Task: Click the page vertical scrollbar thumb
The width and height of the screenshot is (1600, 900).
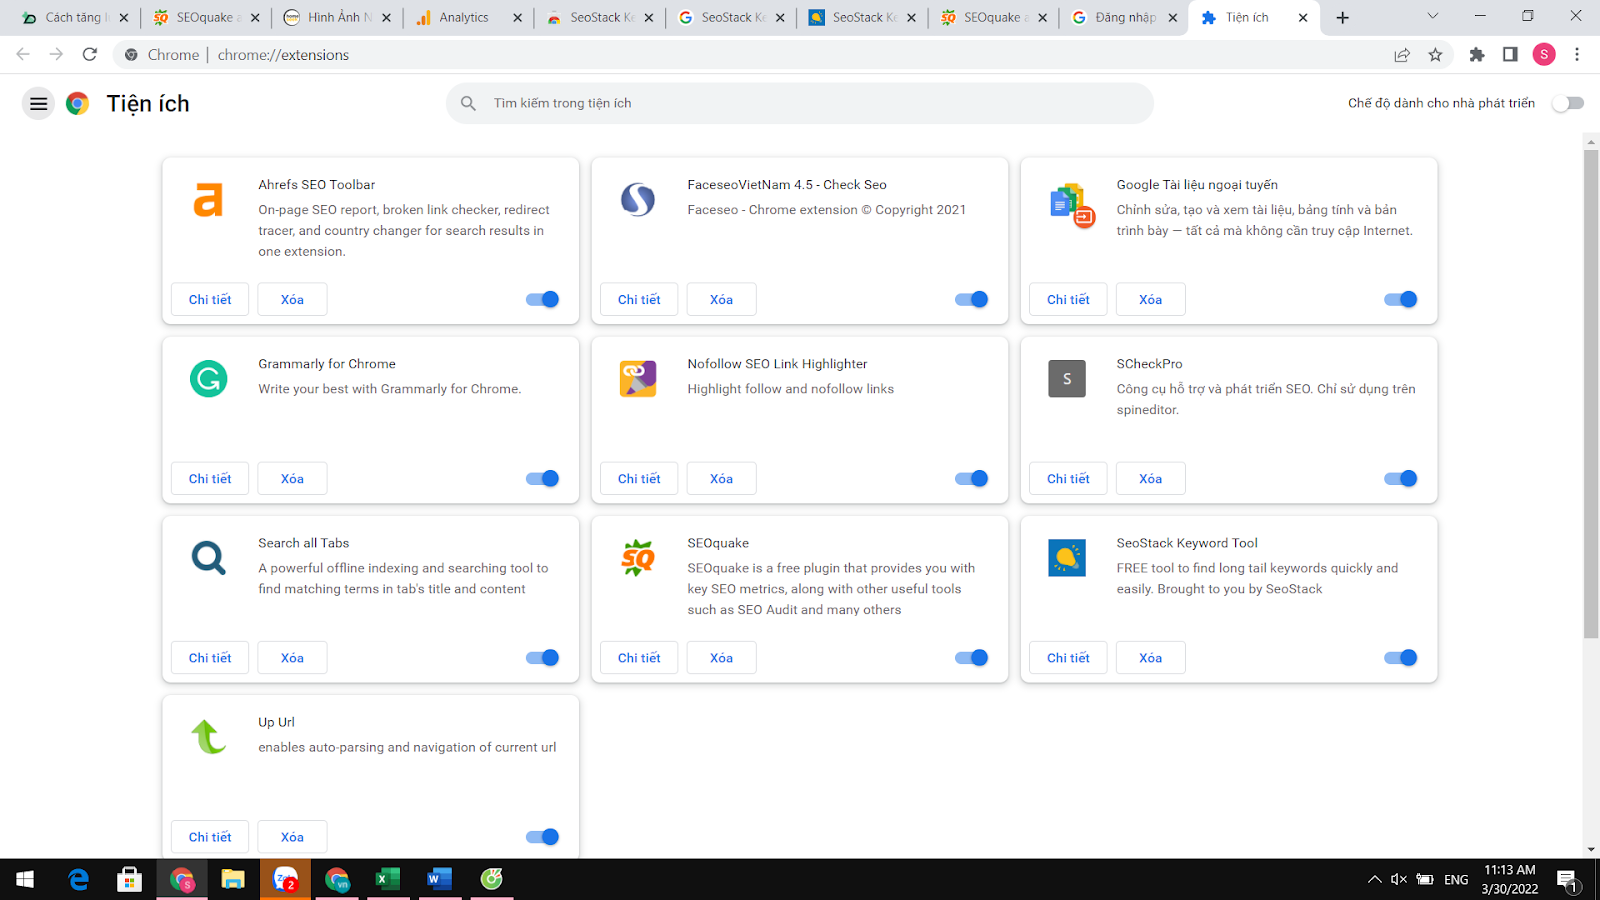Action: pos(1591,394)
